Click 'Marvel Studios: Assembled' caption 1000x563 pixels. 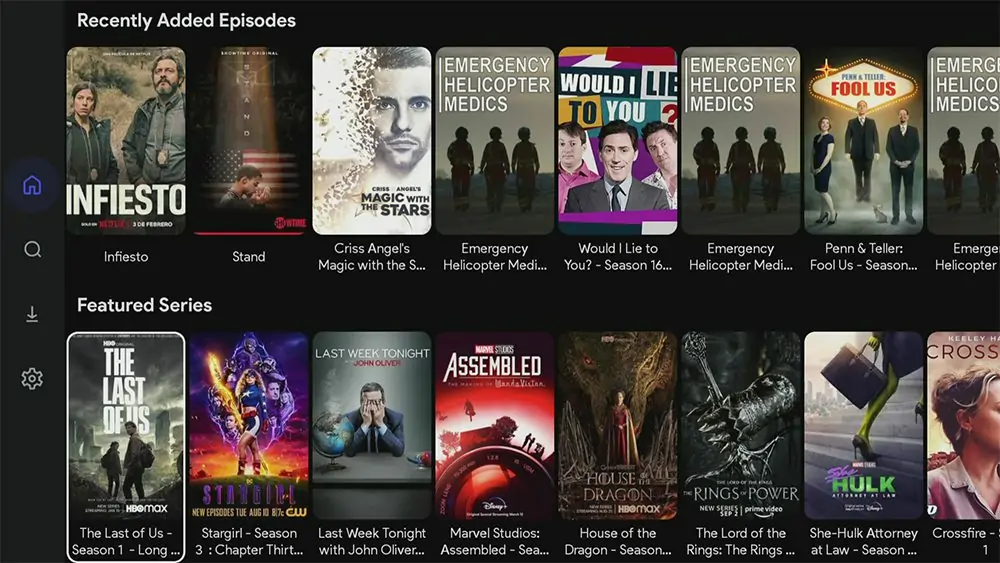(495, 541)
